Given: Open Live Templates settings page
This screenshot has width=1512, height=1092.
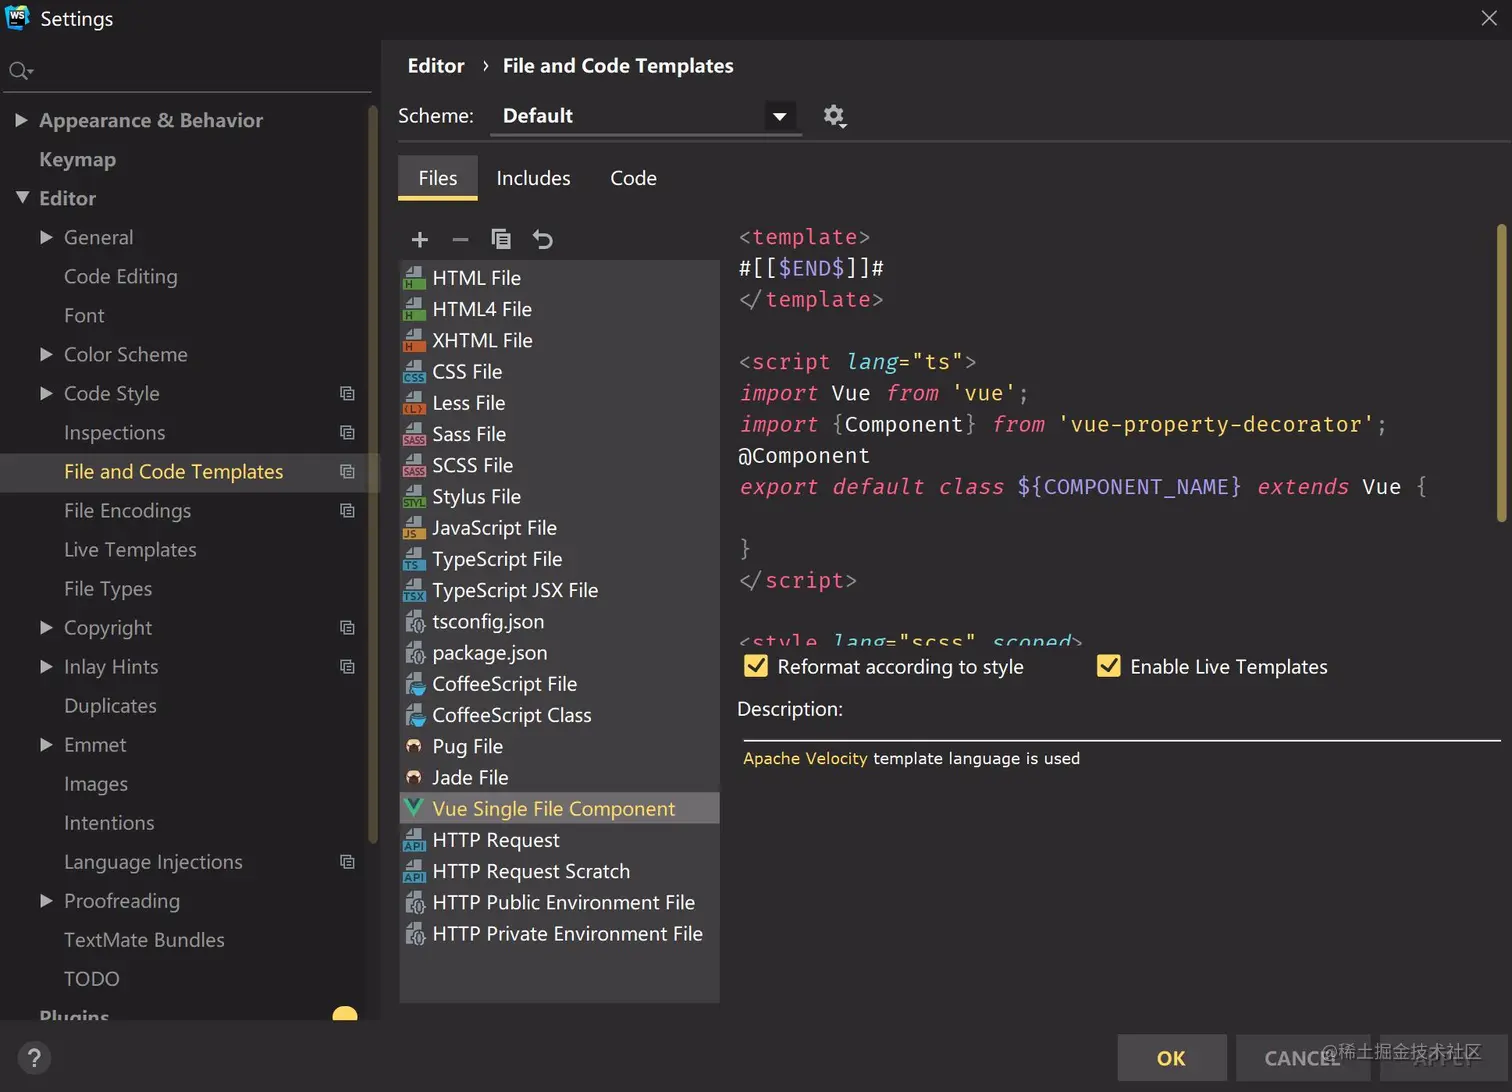Looking at the screenshot, I should [130, 549].
